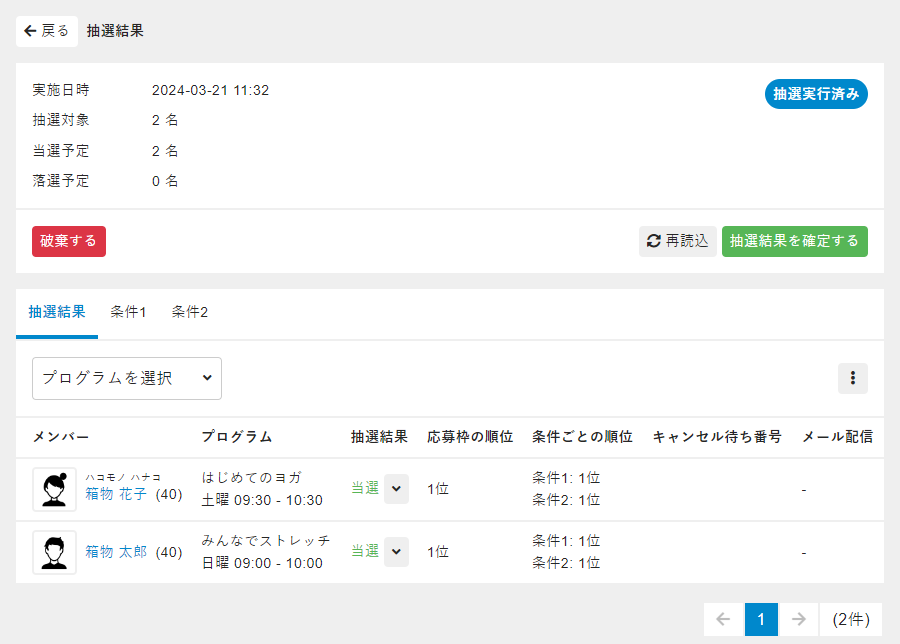
Task: Open the プログラムを選択 dropdown
Action: (127, 378)
